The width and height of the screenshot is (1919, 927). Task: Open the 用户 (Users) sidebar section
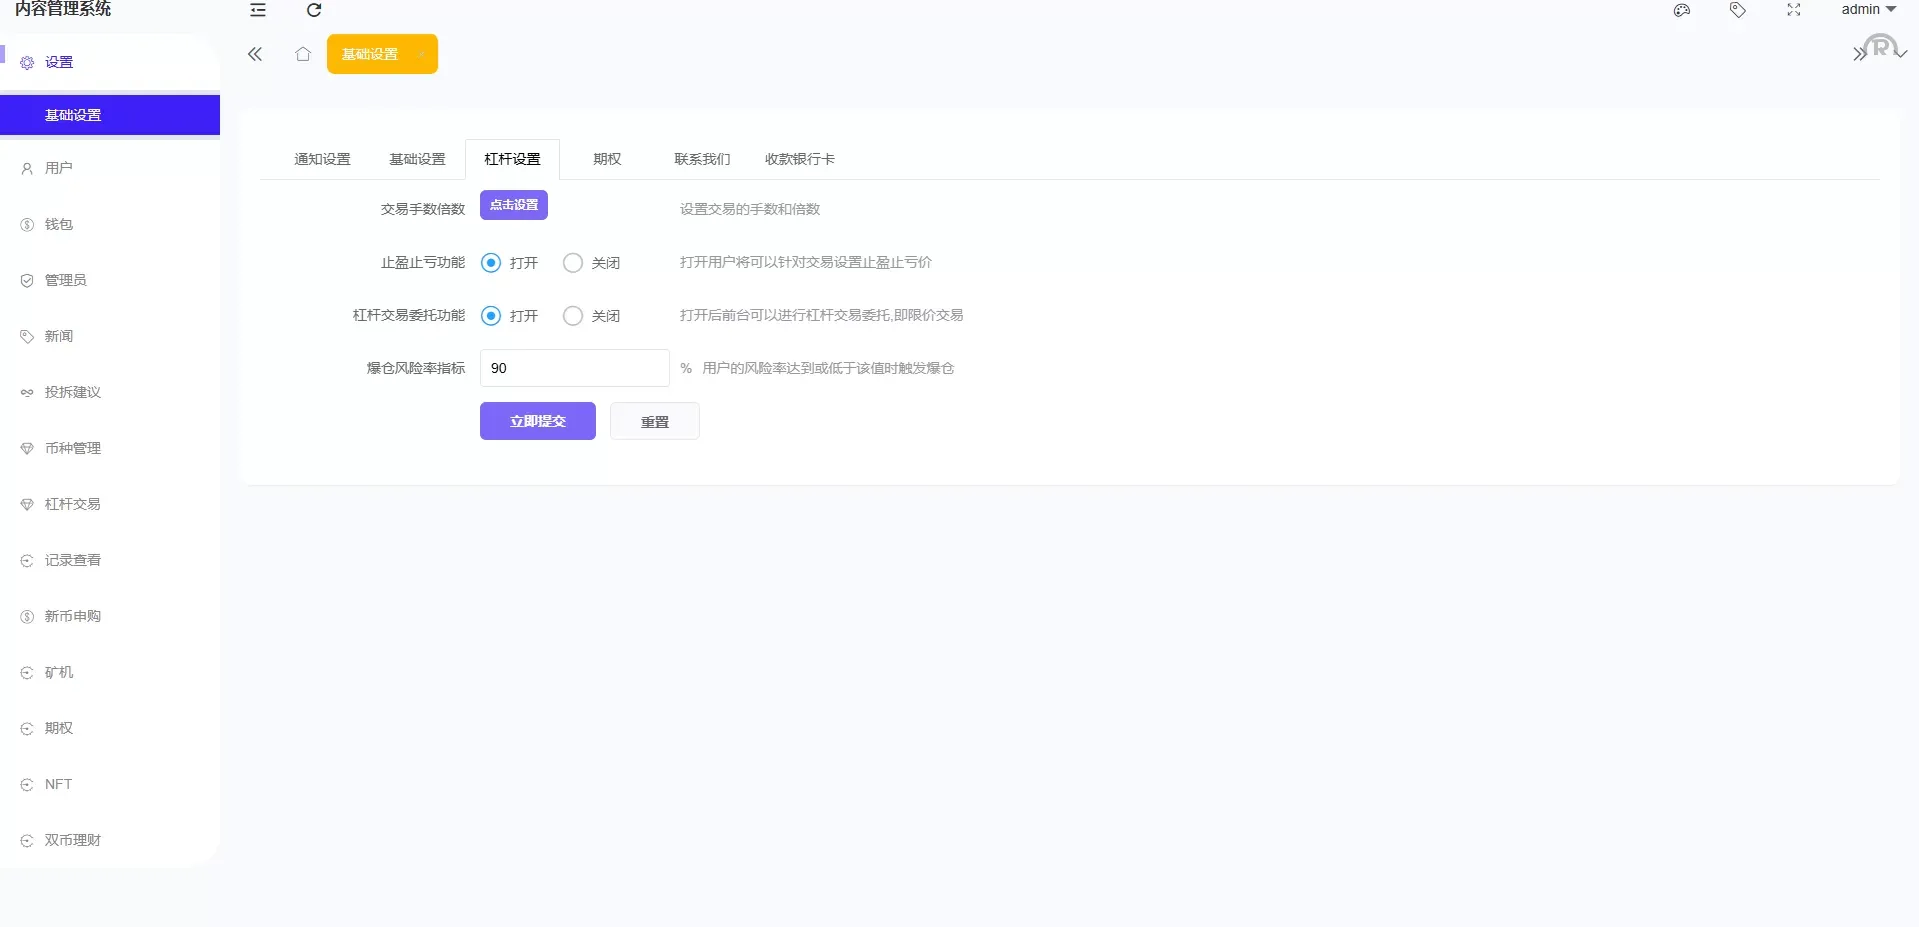(58, 168)
